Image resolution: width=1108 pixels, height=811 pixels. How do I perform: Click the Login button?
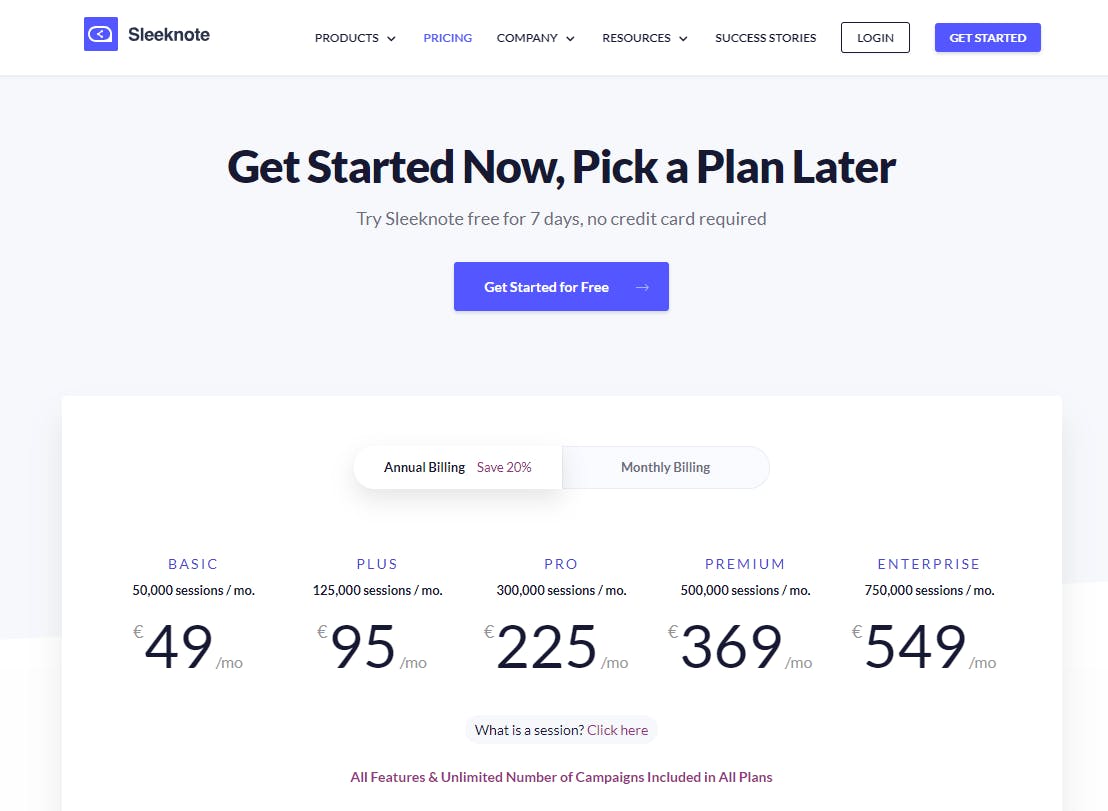coord(875,37)
